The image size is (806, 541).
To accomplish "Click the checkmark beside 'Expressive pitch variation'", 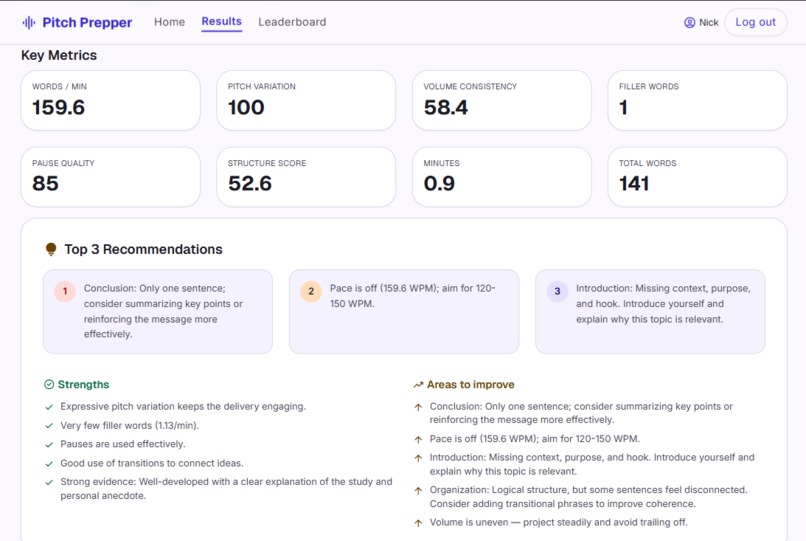I will 49,407.
